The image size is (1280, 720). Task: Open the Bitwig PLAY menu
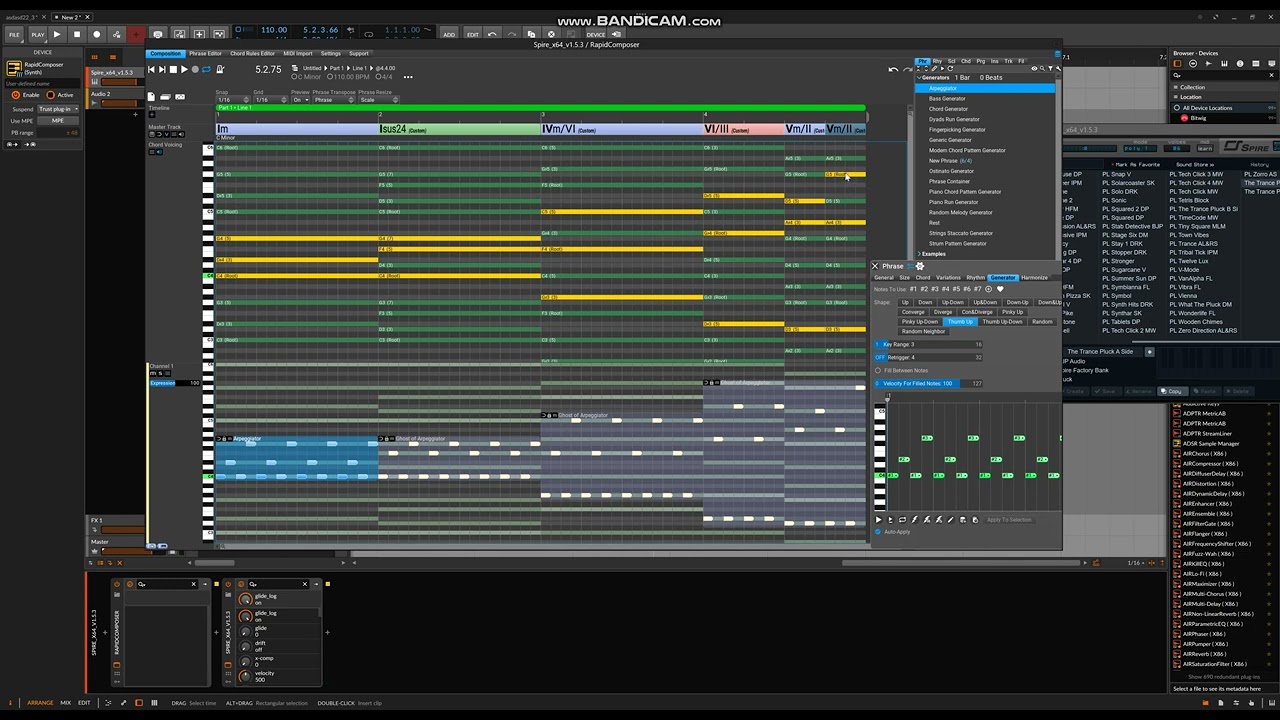37,35
